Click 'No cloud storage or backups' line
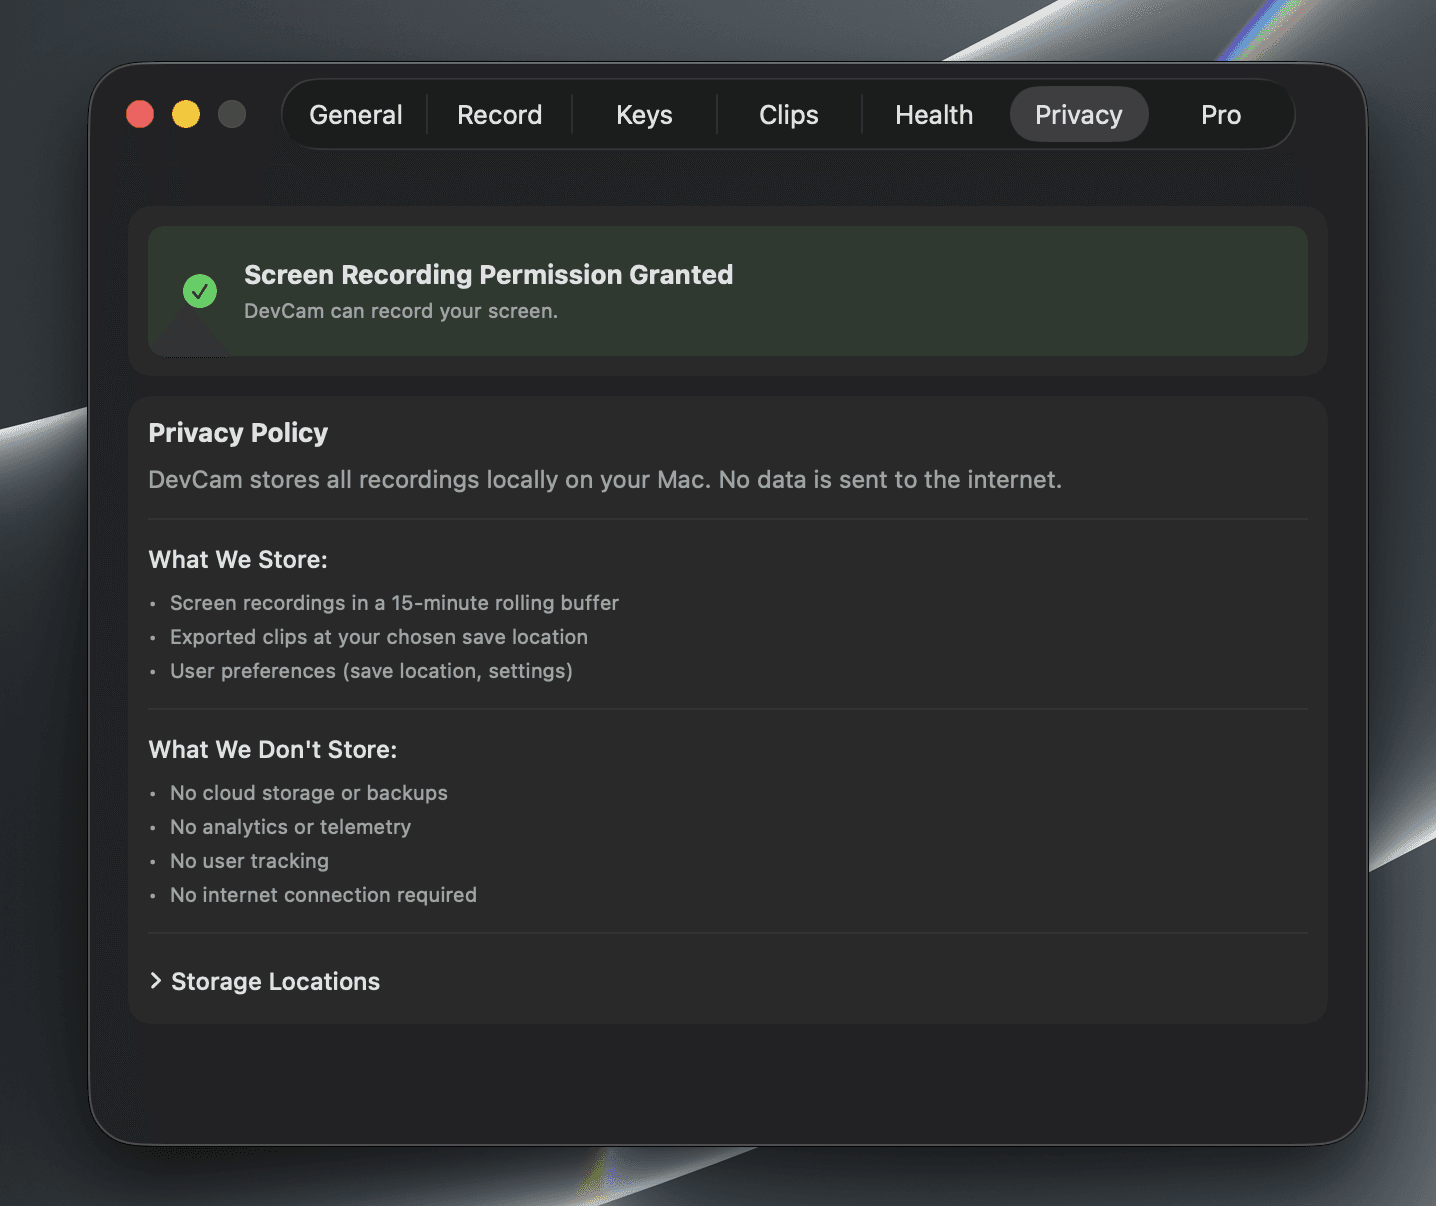The image size is (1436, 1206). coord(309,793)
